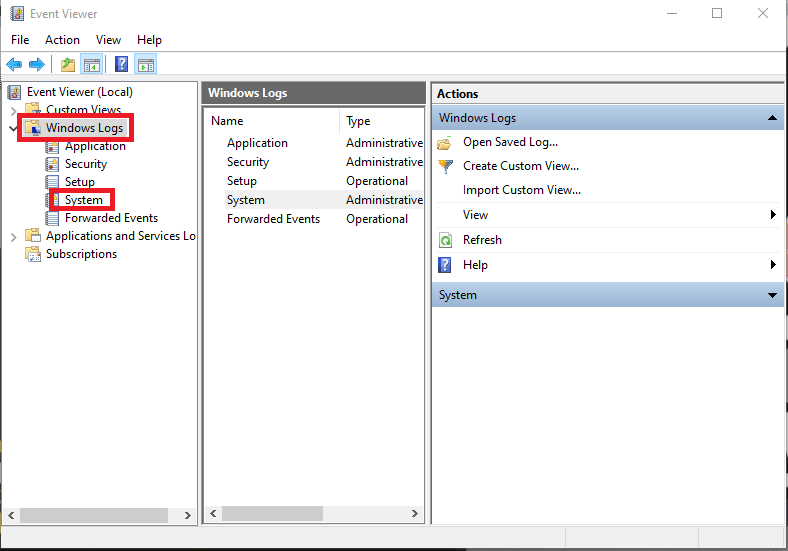Collapse the Windows Logs actions section

(772, 118)
